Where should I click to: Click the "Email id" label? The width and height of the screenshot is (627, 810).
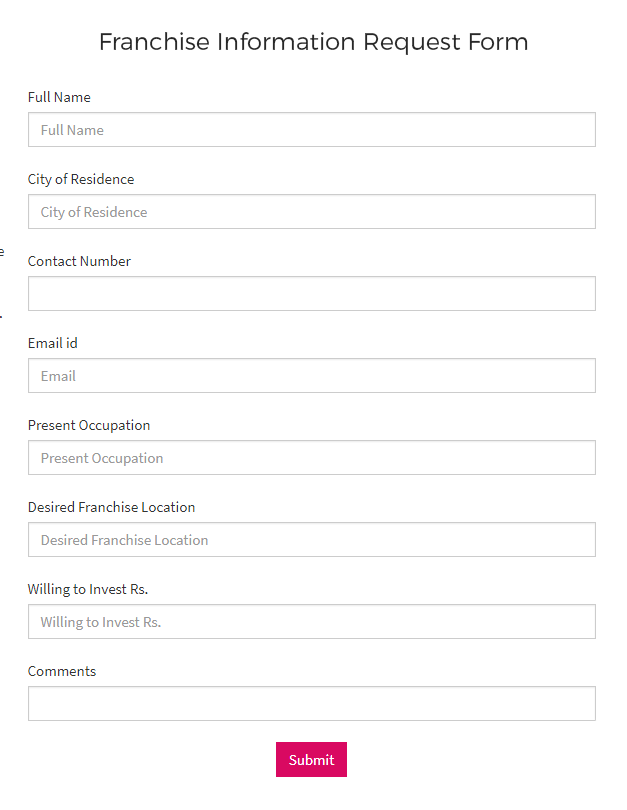(x=53, y=343)
